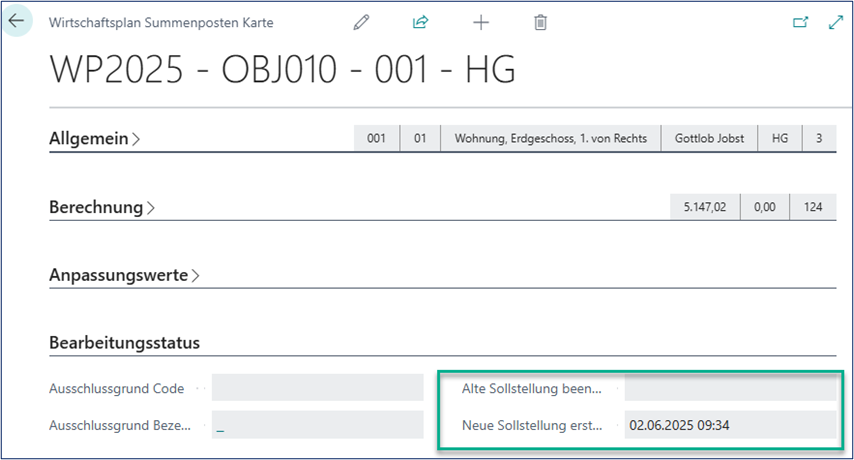This screenshot has width=854, height=460.
Task: Click the Neue Sollstellung erstellt date field
Action: click(729, 425)
